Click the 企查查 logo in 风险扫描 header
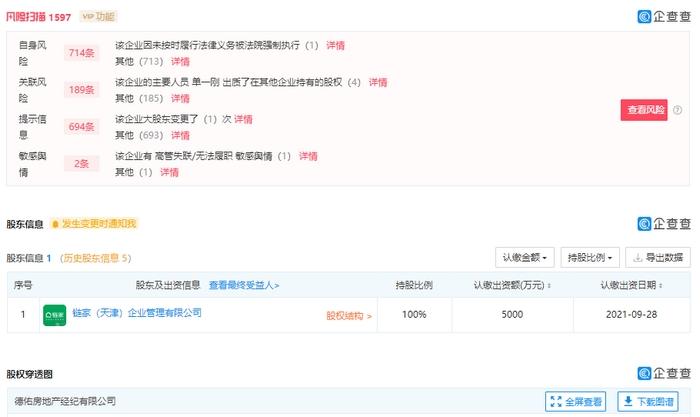The image size is (700, 417). point(664,16)
